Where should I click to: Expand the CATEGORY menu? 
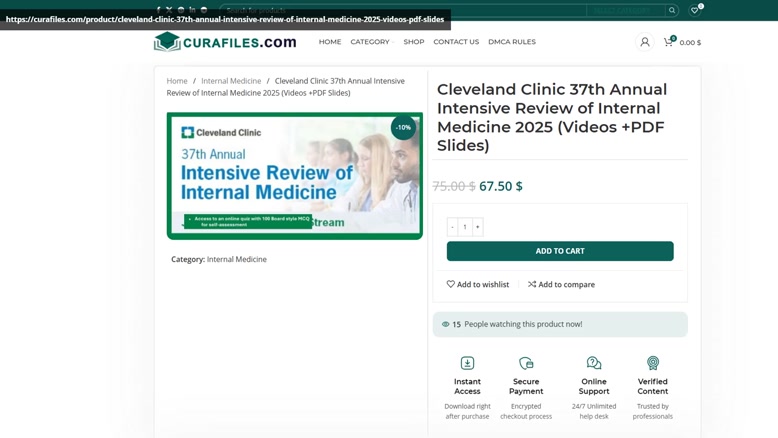(x=372, y=42)
